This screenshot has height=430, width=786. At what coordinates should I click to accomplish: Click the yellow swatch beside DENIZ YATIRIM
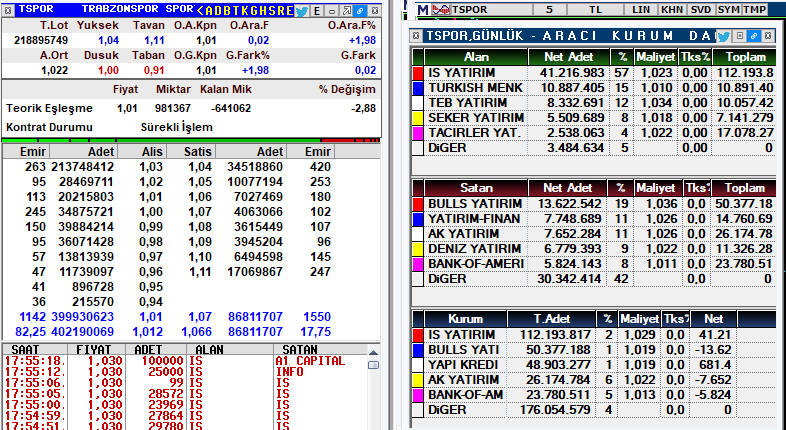click(x=418, y=249)
